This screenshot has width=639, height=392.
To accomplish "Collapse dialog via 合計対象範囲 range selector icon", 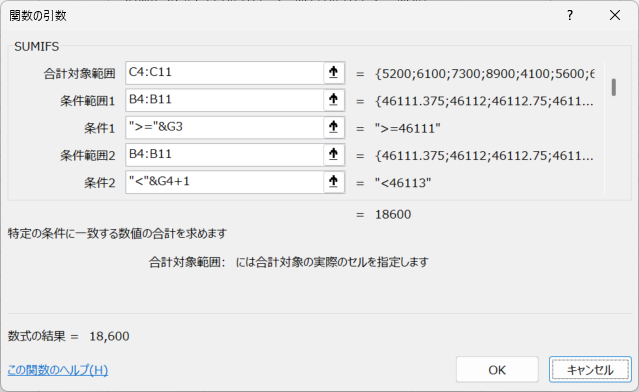I will tap(334, 73).
